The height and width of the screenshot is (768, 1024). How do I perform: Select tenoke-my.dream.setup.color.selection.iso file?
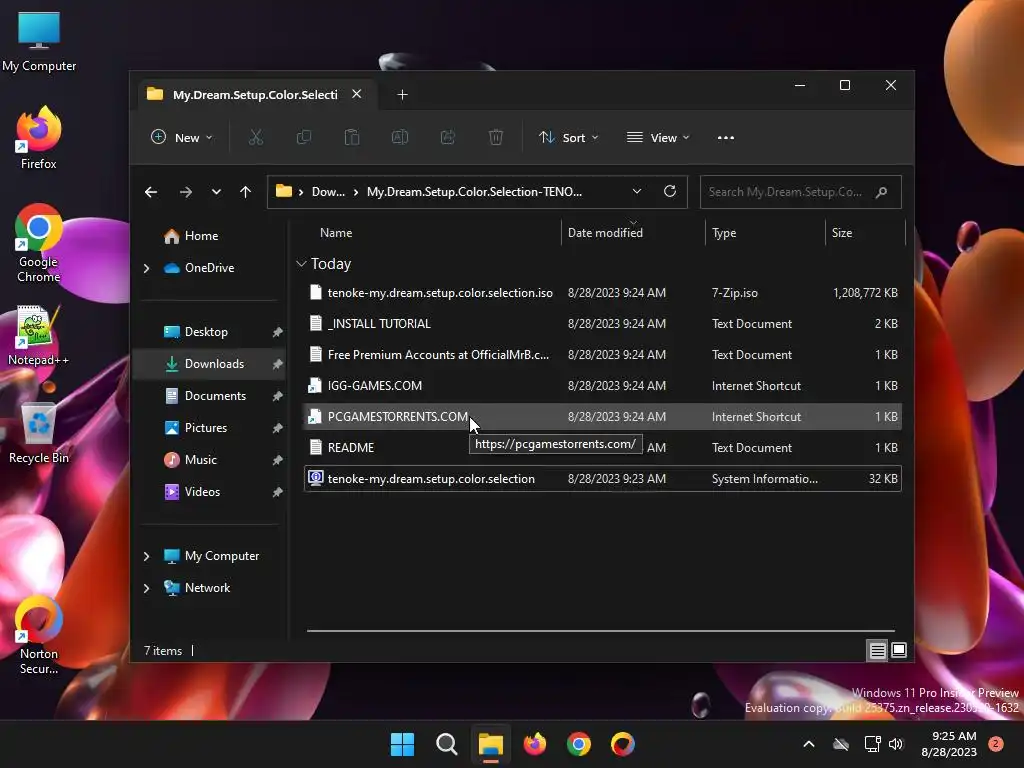[x=603, y=293]
